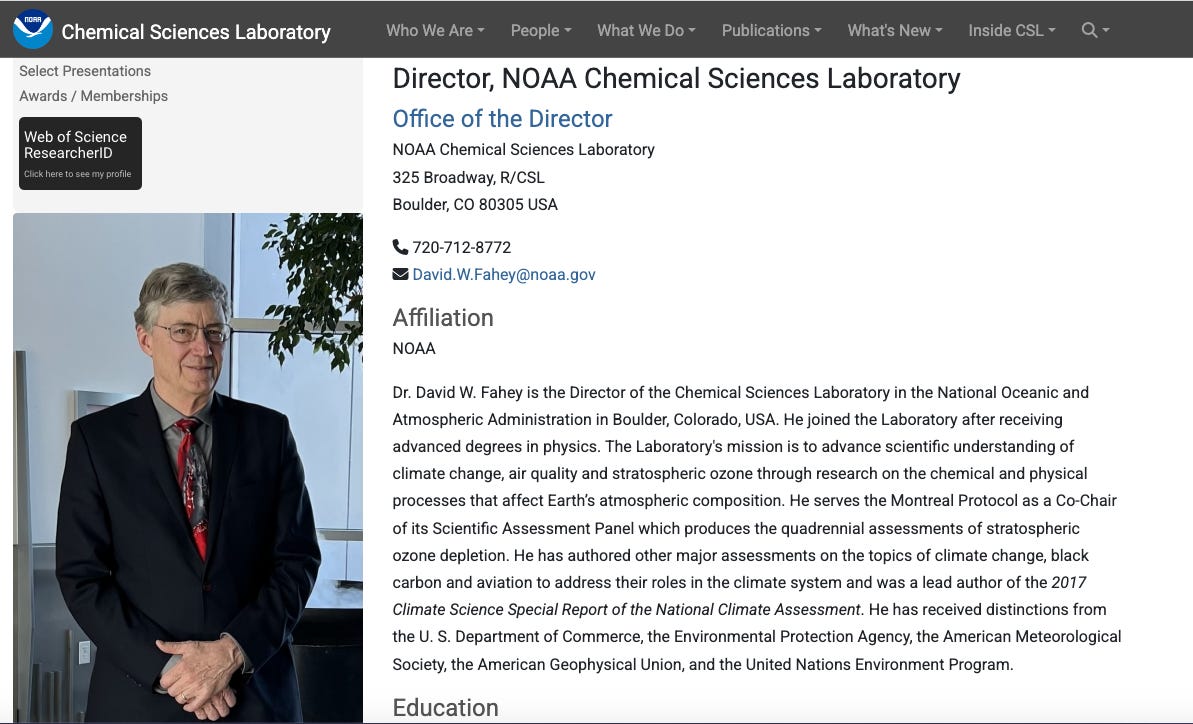Click the envelope icon next to email
Image resolution: width=1193 pixels, height=724 pixels.
point(400,274)
